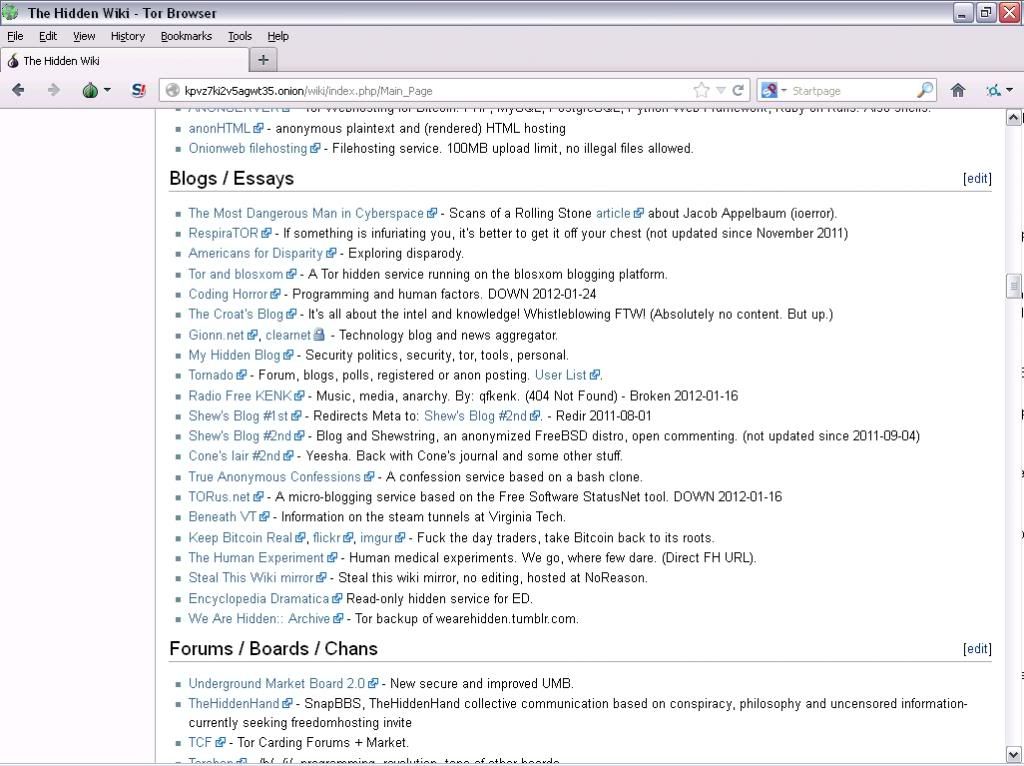Open the Tornado forum link
The width and height of the screenshot is (1024, 766).
211,375
